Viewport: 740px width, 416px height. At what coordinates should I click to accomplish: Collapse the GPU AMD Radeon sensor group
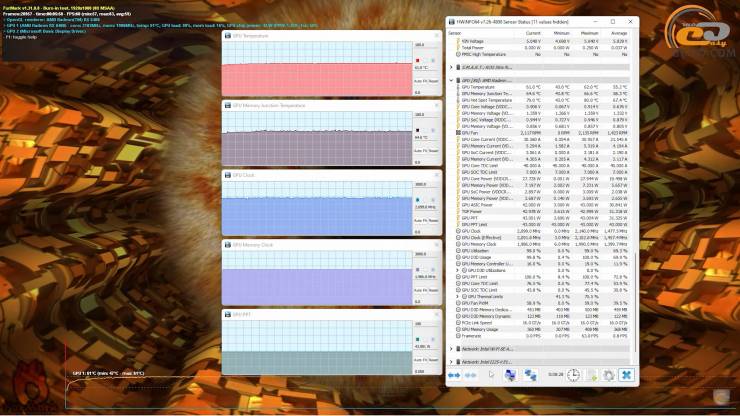[x=451, y=80]
